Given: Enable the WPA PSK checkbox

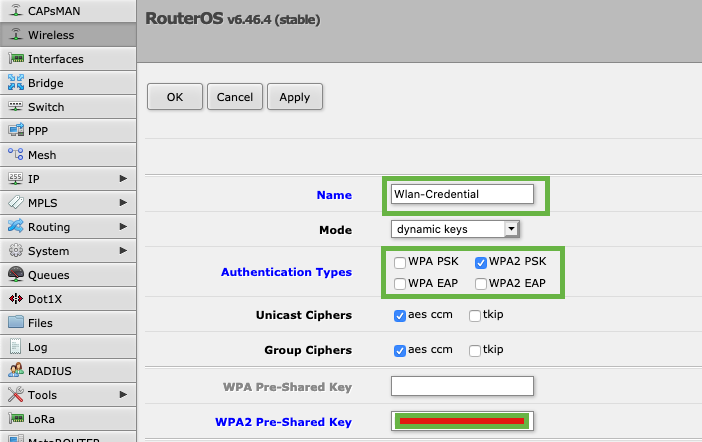Looking at the screenshot, I should pyautogui.click(x=400, y=263).
